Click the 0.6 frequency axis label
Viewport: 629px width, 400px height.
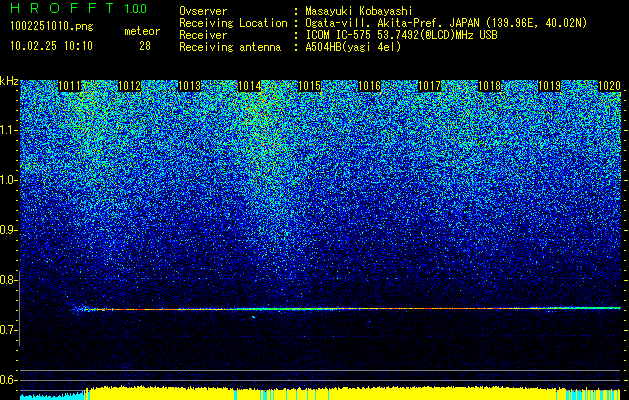click(8, 380)
